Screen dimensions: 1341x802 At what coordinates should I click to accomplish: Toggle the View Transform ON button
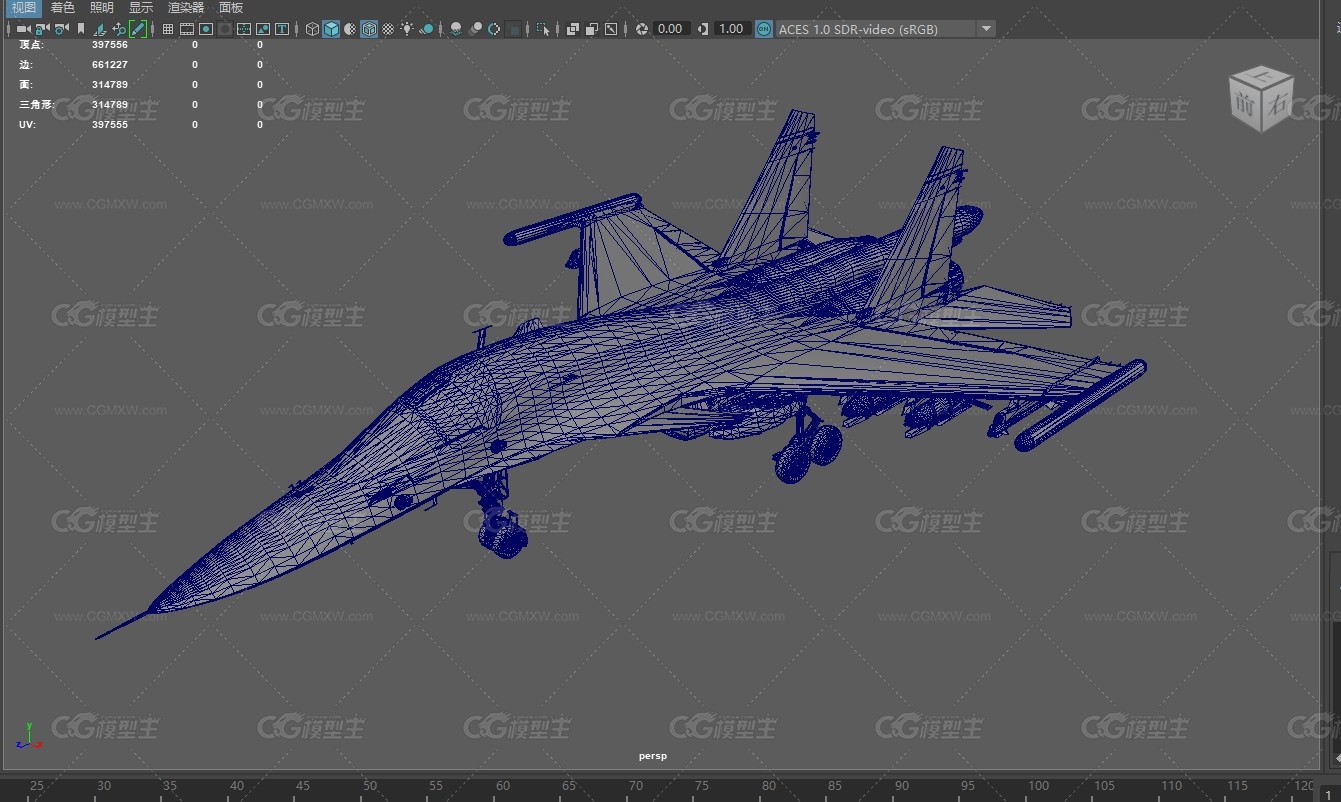pyautogui.click(x=764, y=29)
